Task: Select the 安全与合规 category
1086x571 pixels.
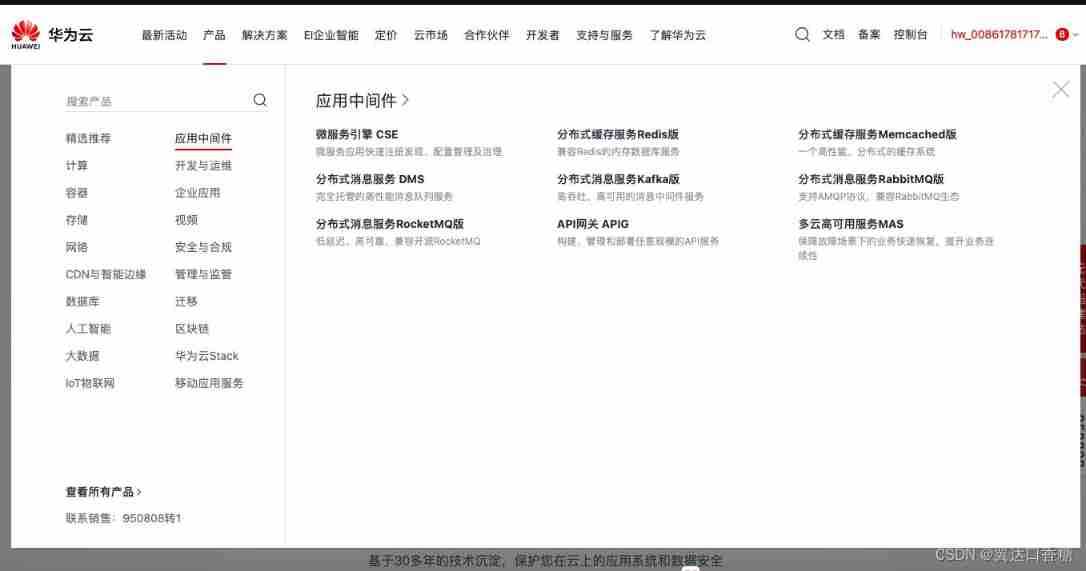Action: point(203,247)
